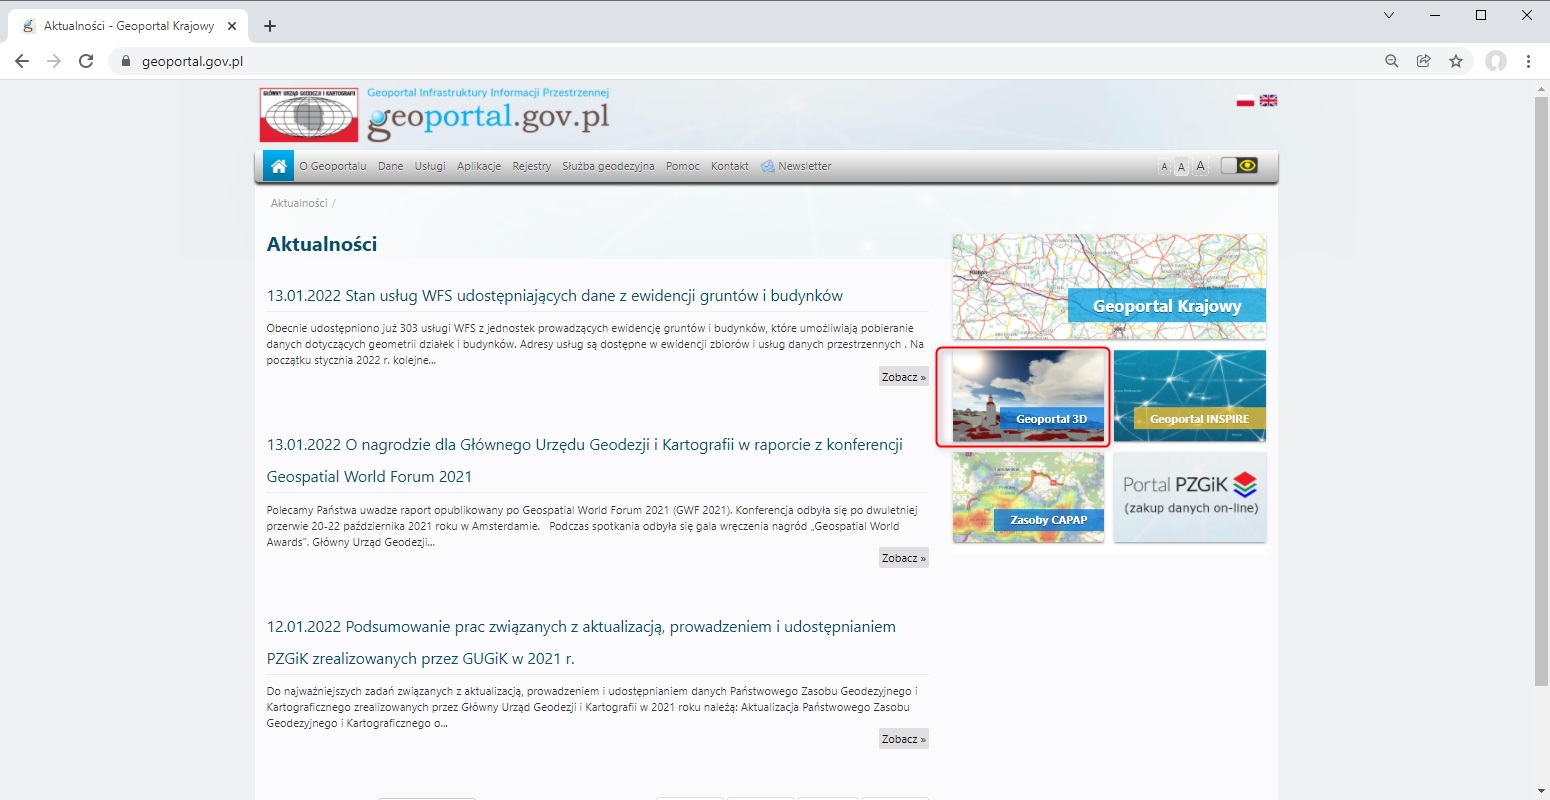Viewport: 1550px width, 800px height.
Task: Click the scrollbar down arrow
Action: click(1541, 792)
